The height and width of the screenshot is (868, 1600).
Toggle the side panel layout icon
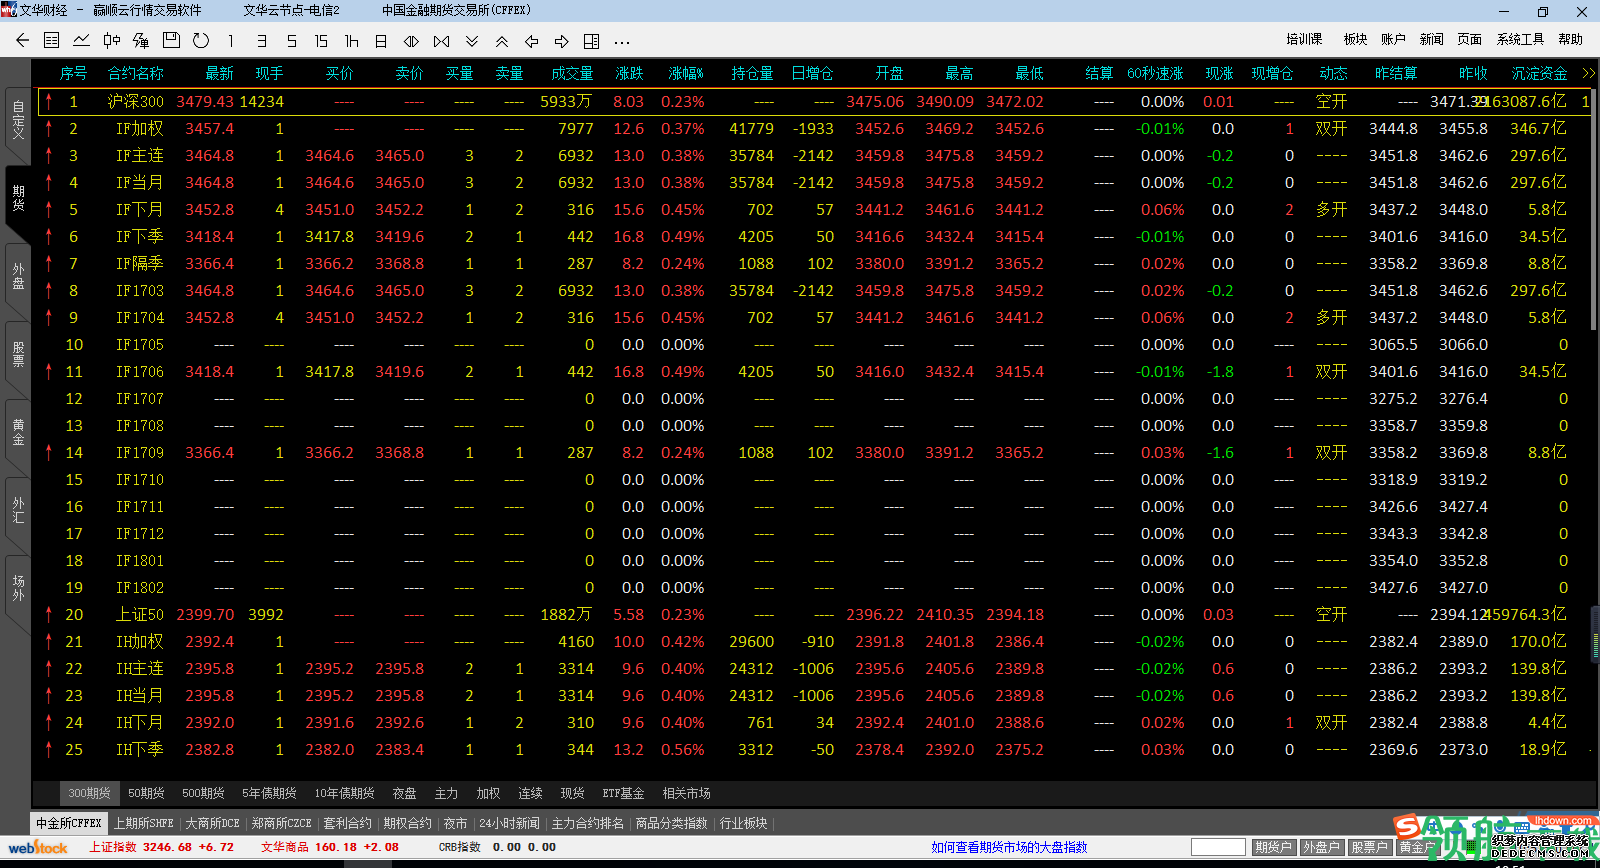pos(592,41)
